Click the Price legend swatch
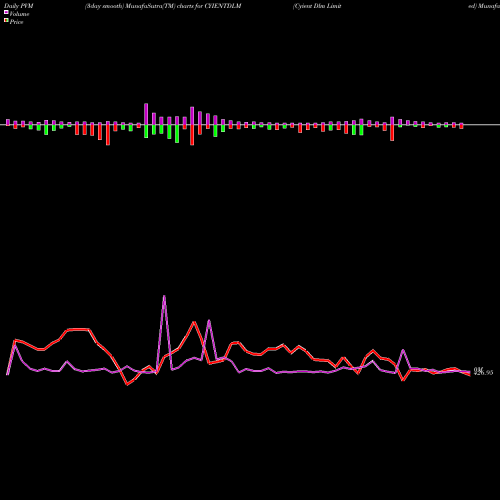The height and width of the screenshot is (500, 500). click(x=6, y=21)
